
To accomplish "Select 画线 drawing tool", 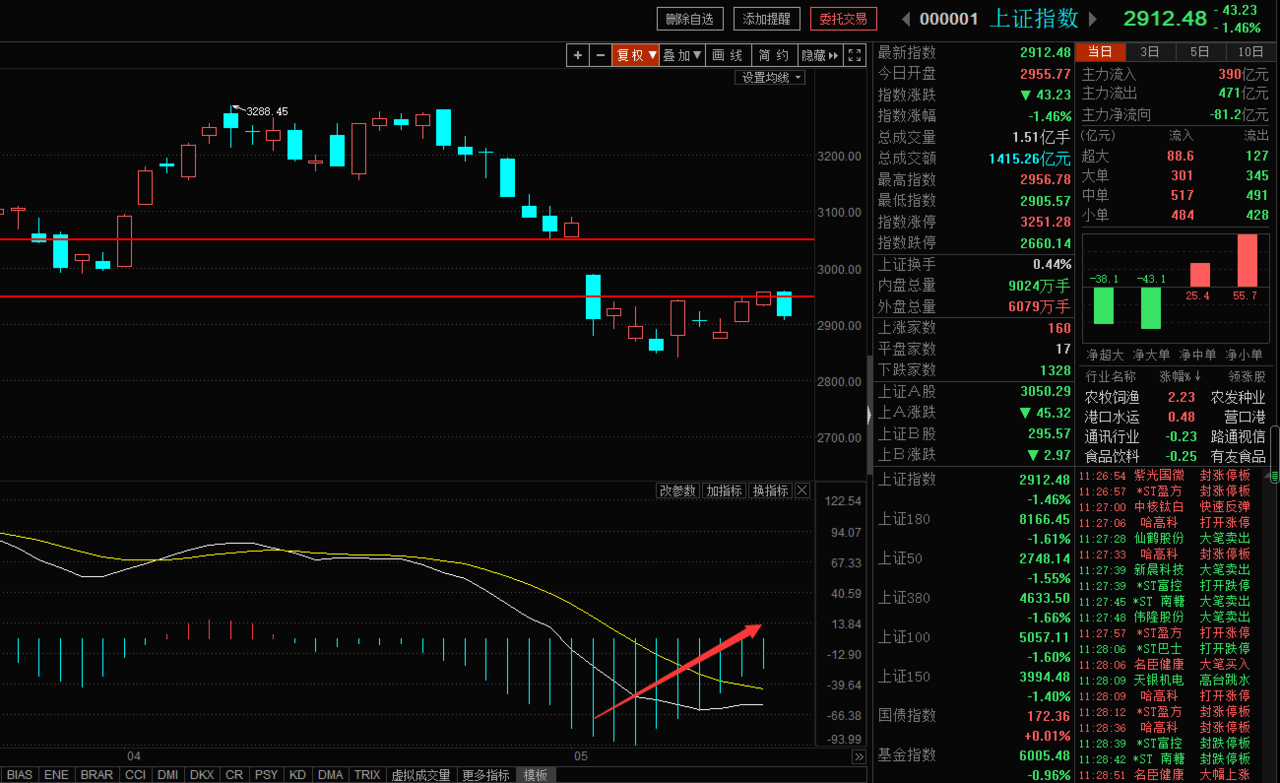I will (x=727, y=56).
